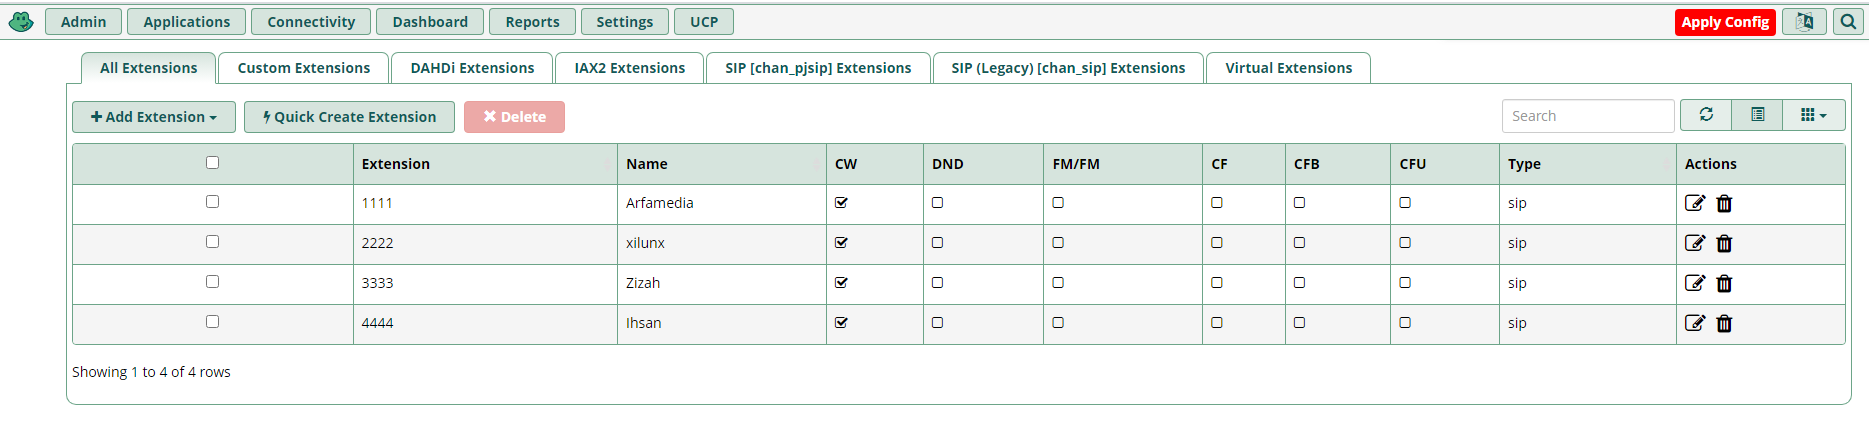The height and width of the screenshot is (423, 1869).
Task: Select row checkbox for extension 3333
Action: point(212,281)
